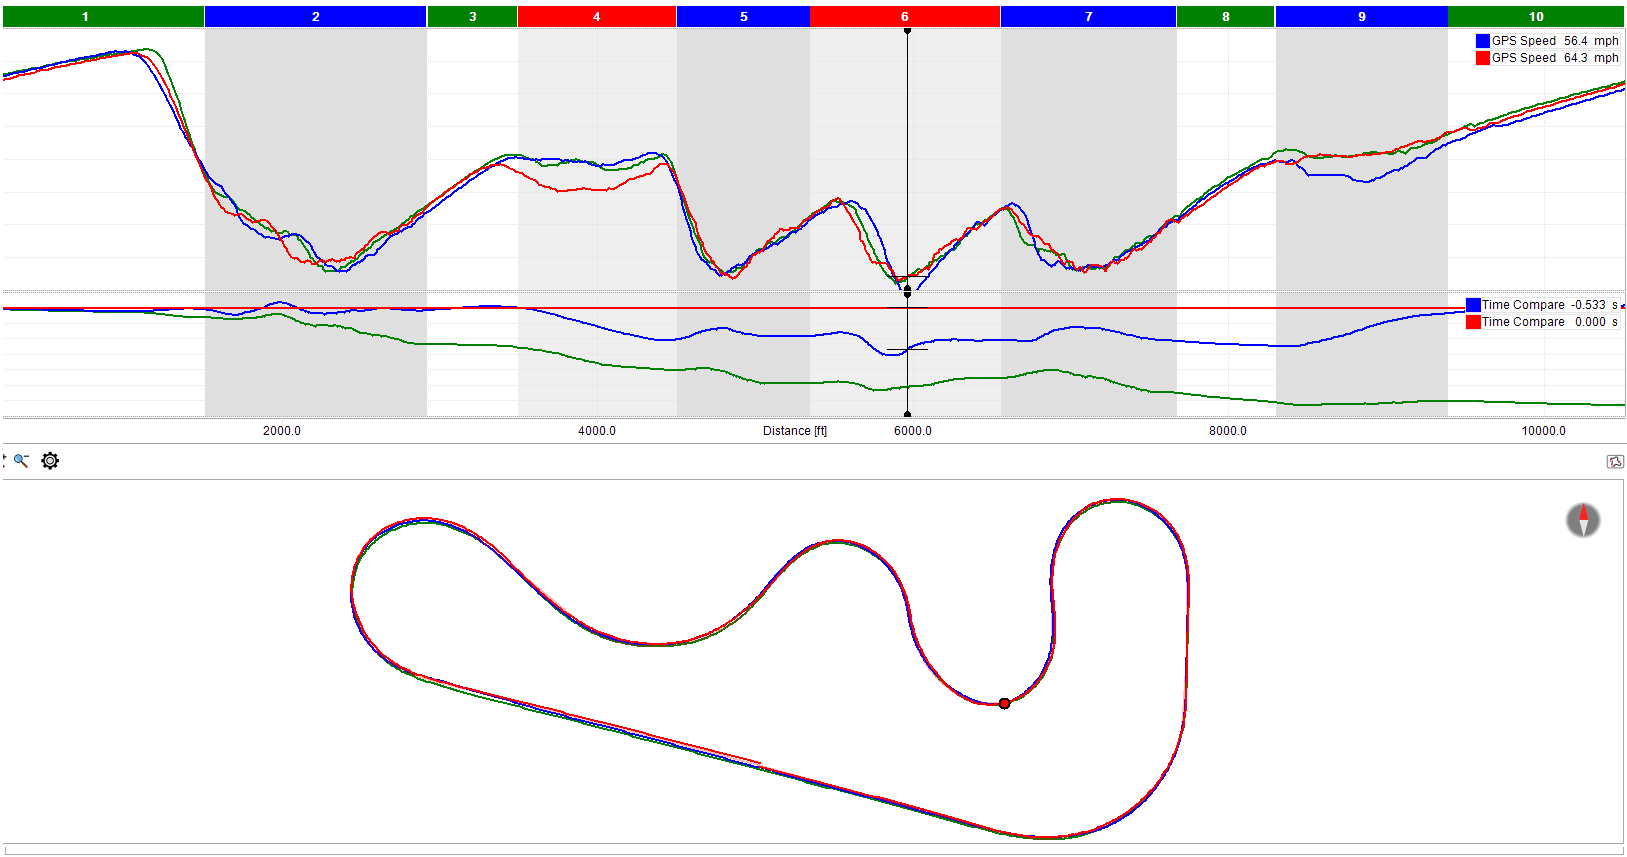Click the red GPS Speed color swatch
This screenshot has height=857, width=1627.
[1483, 58]
